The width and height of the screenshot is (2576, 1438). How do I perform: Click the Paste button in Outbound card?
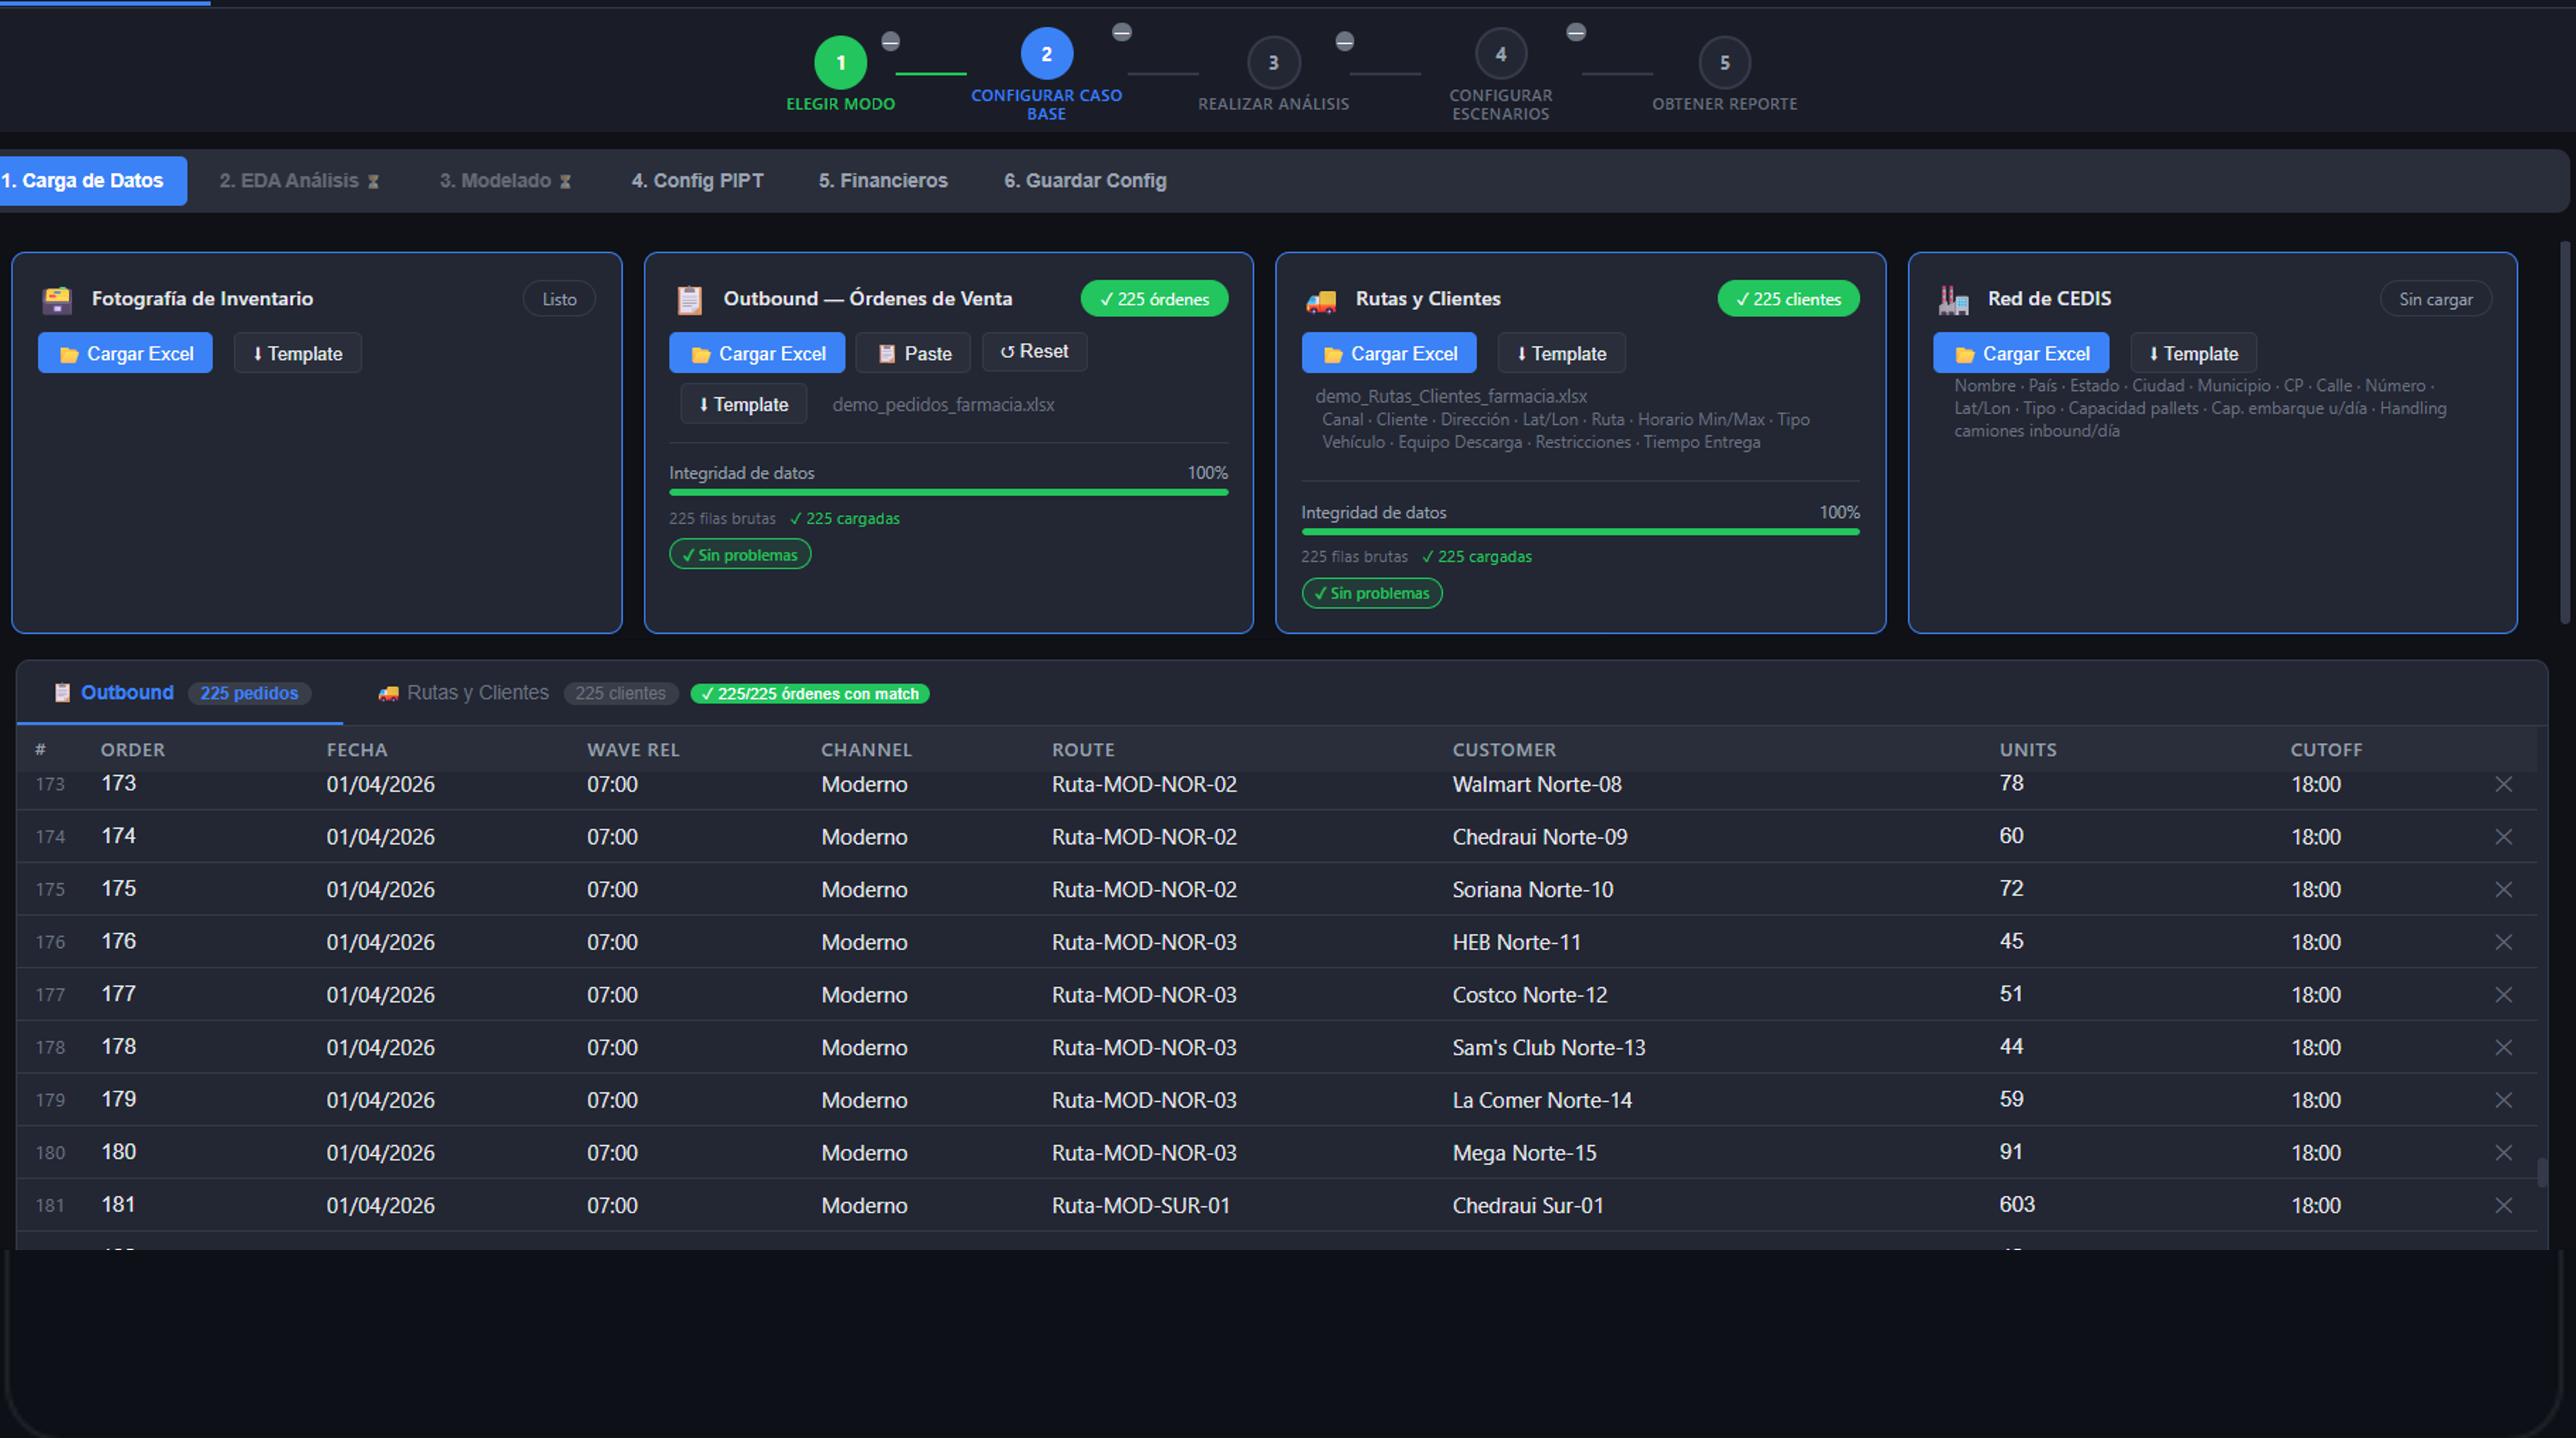(x=913, y=353)
